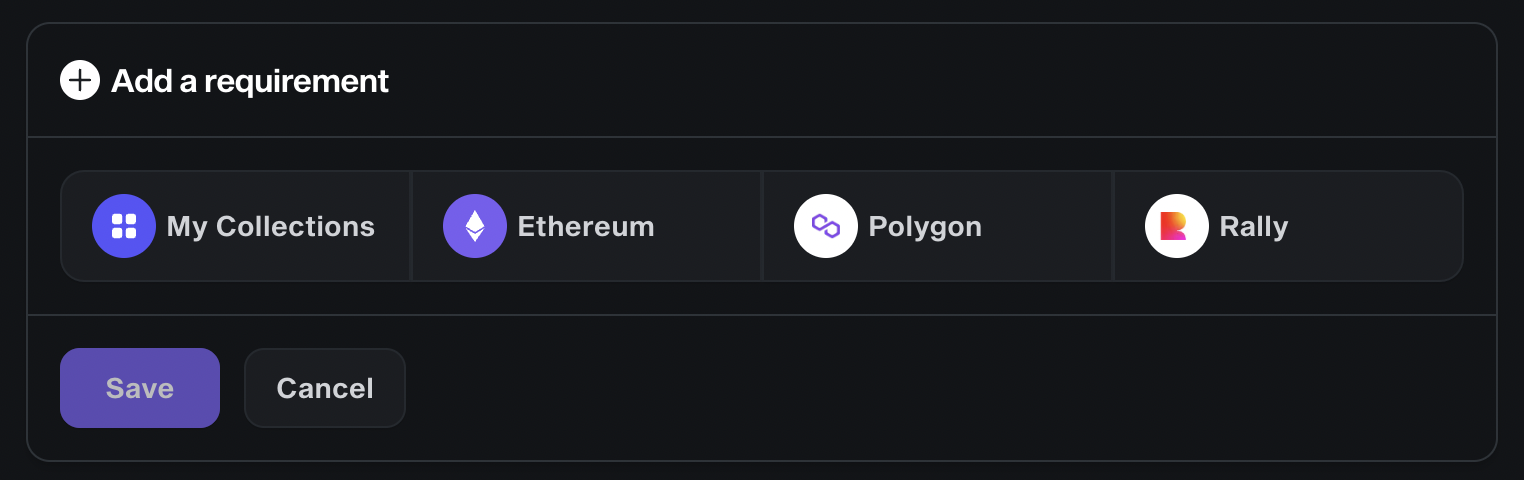Click the plus circle icon
The image size is (1524, 480).
pyautogui.click(x=80, y=80)
